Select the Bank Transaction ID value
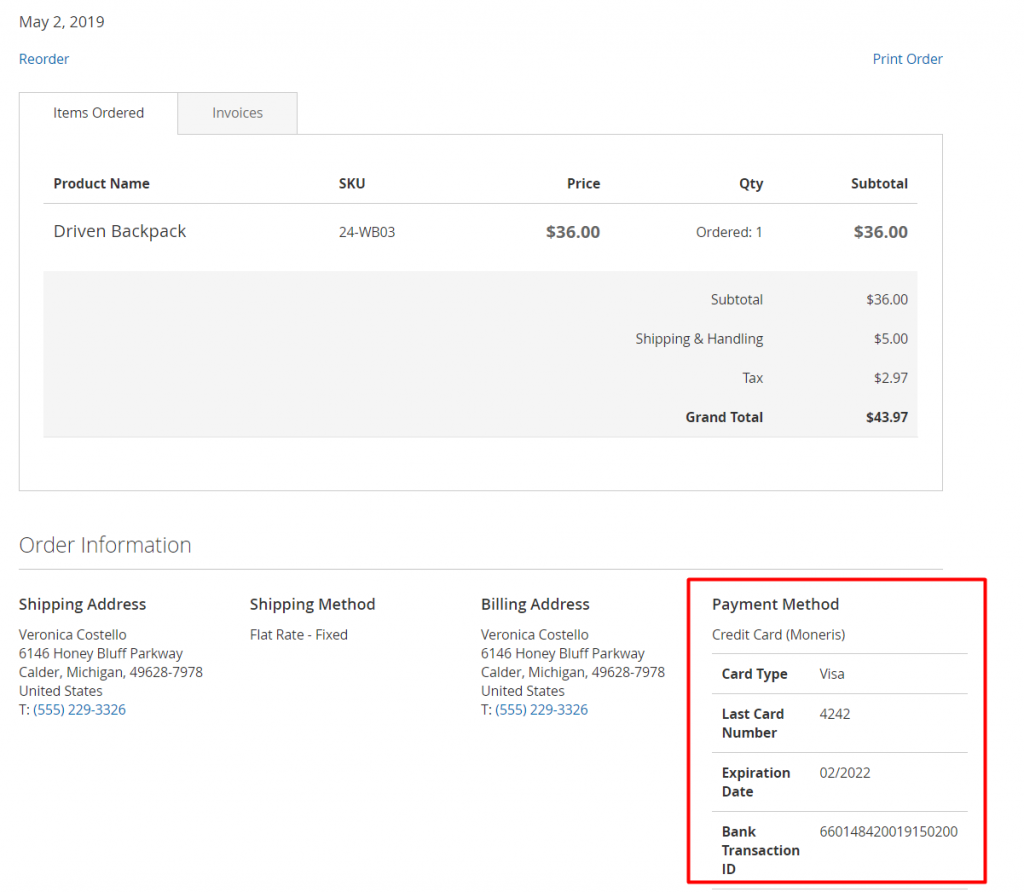Viewport: 1024px width, 892px height. coord(890,831)
